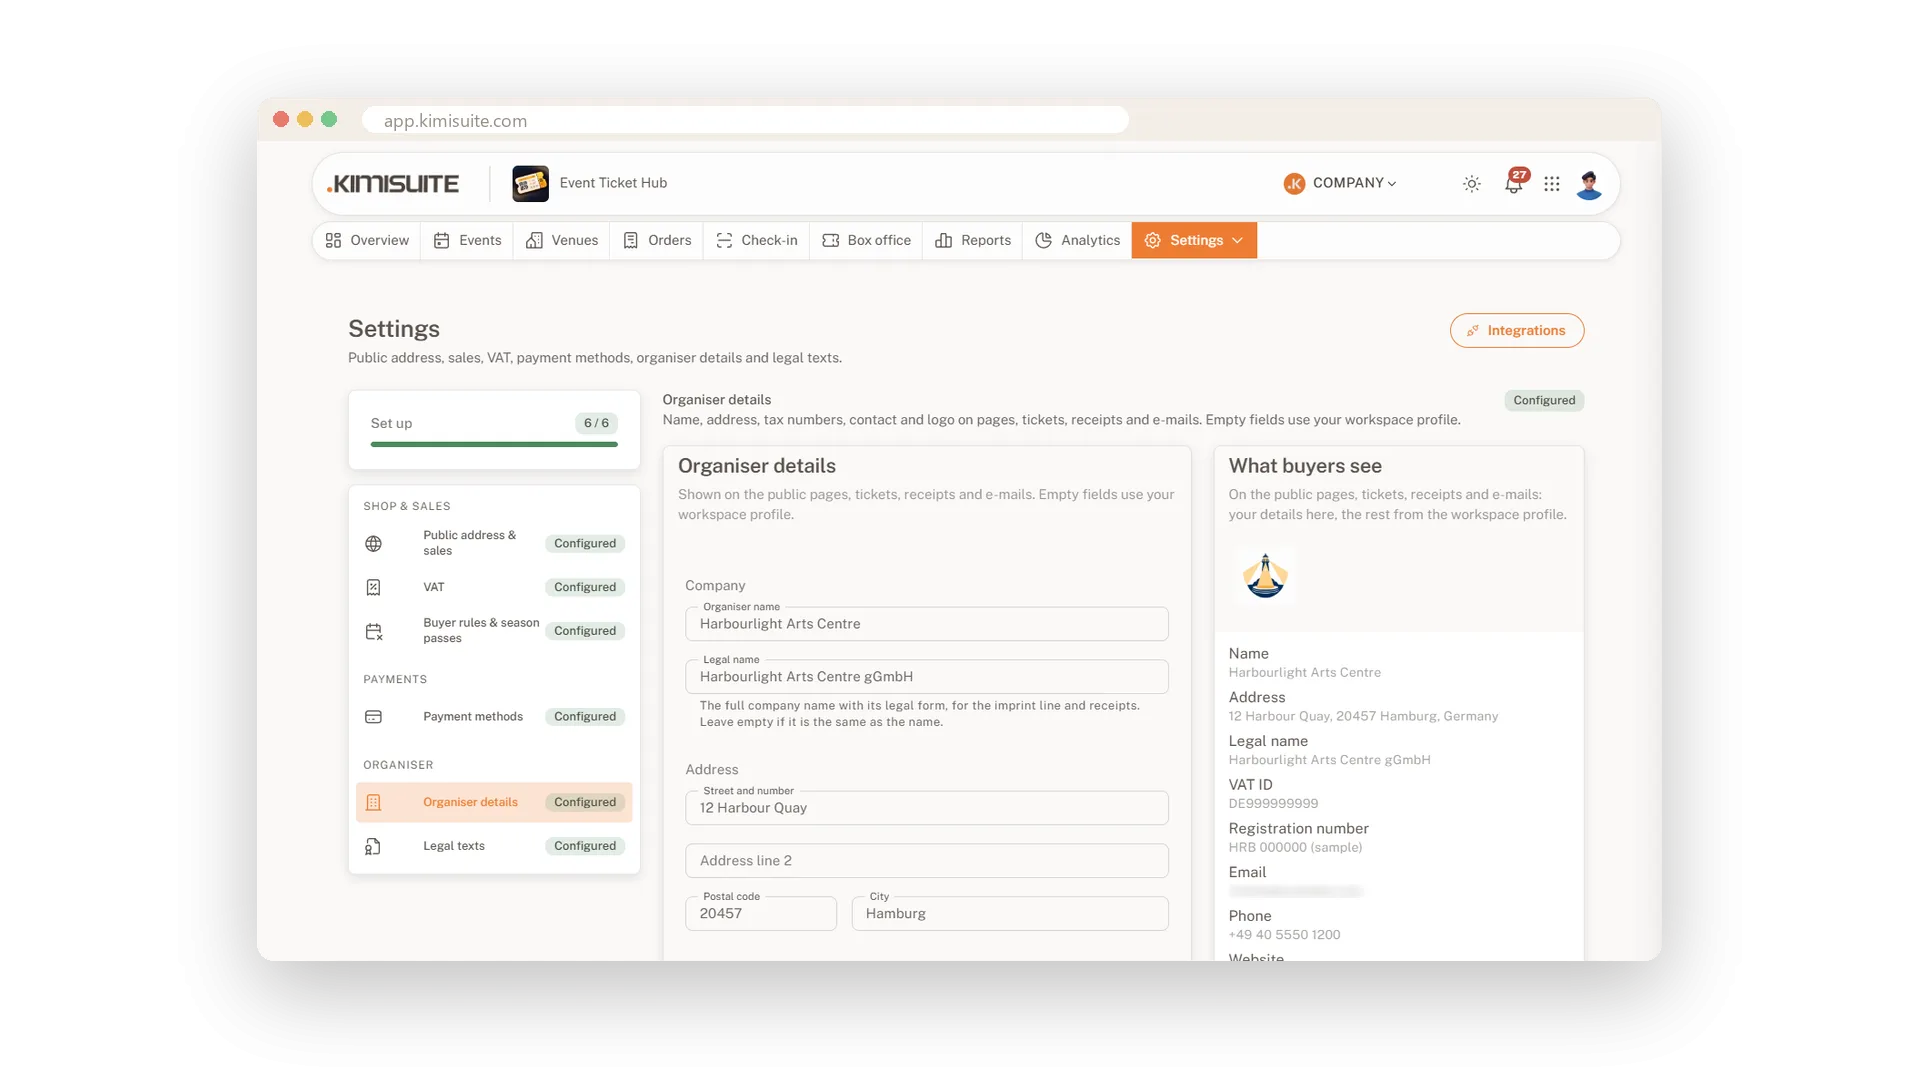Open the Analytics tab
The height and width of the screenshot is (1080, 1920).
1077,241
